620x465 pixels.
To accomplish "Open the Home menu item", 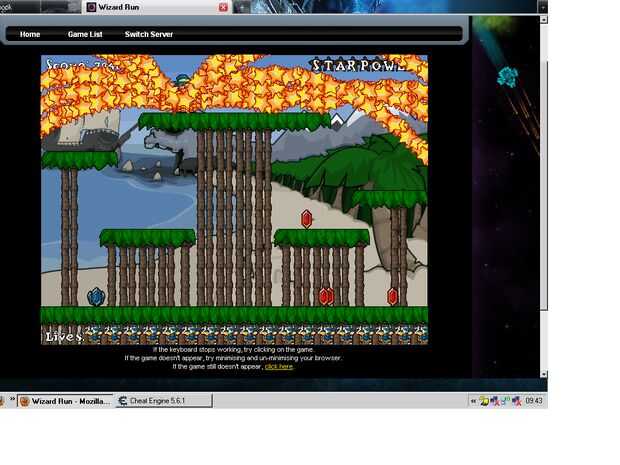I will tap(30, 34).
